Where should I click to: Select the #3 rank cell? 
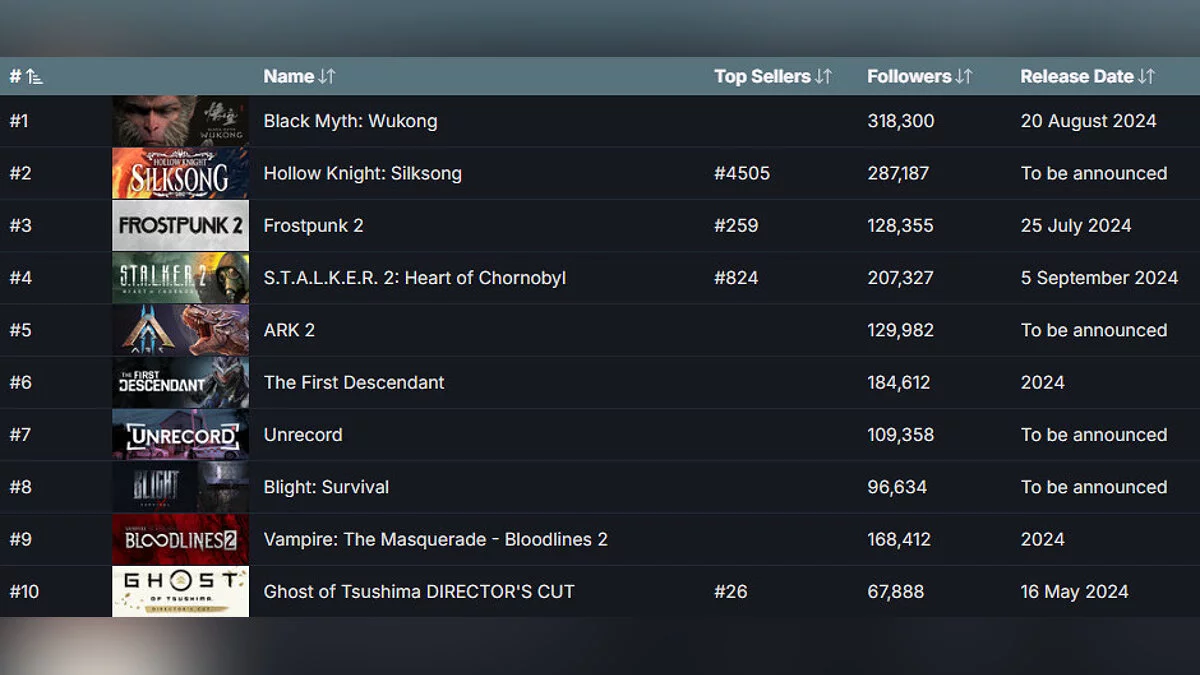tap(20, 225)
